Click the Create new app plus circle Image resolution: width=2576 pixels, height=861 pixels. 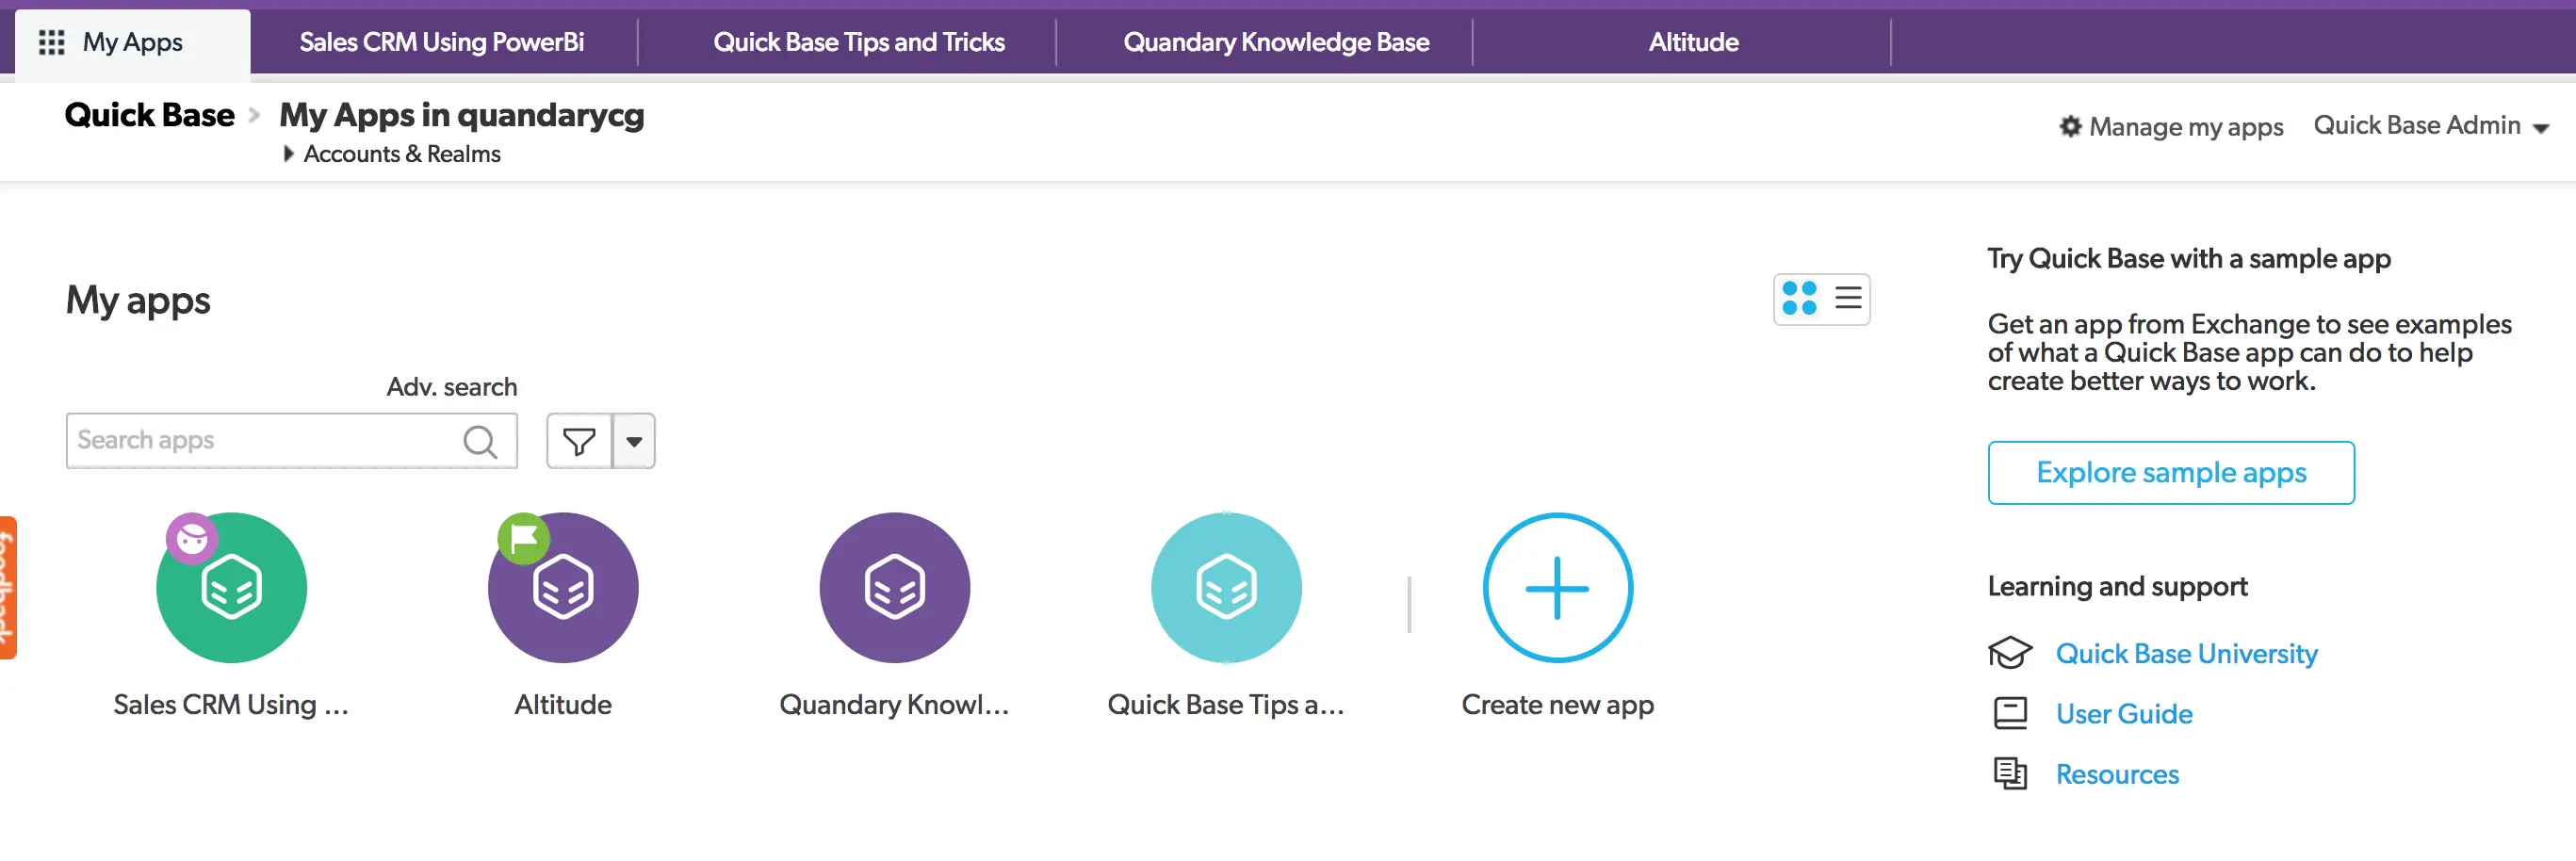click(1556, 588)
